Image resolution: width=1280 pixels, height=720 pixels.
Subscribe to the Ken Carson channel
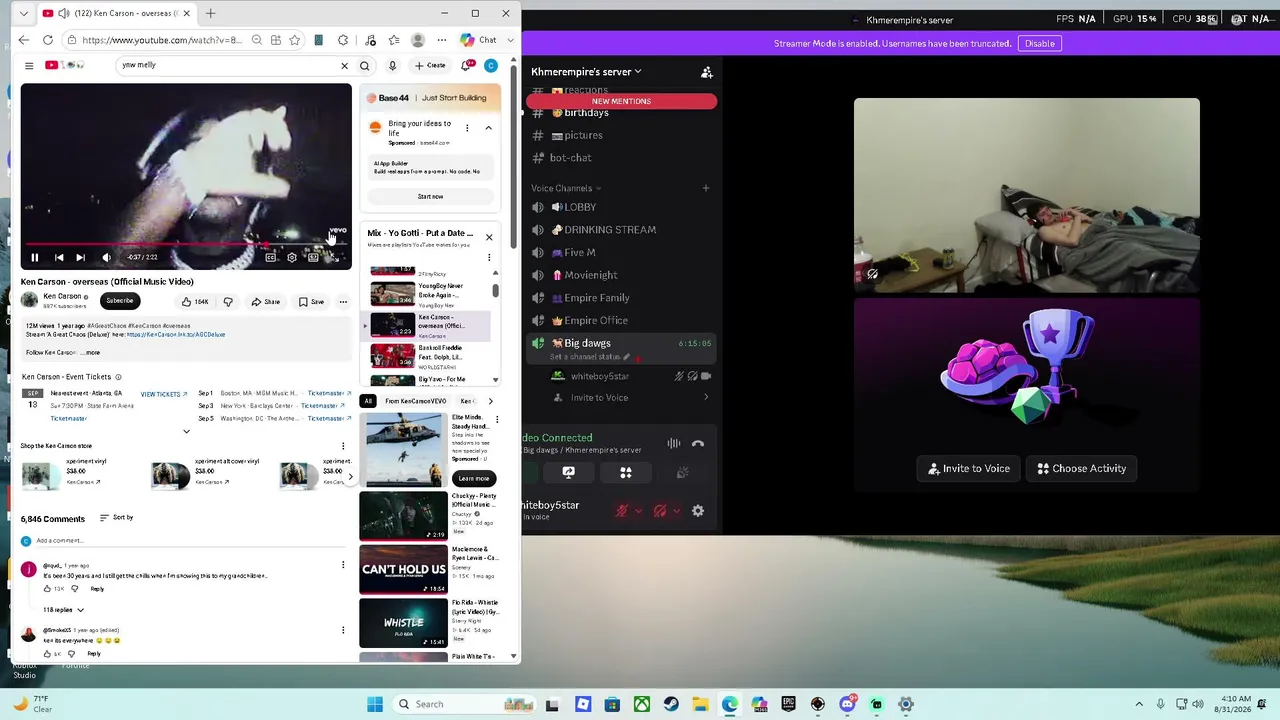coord(120,300)
